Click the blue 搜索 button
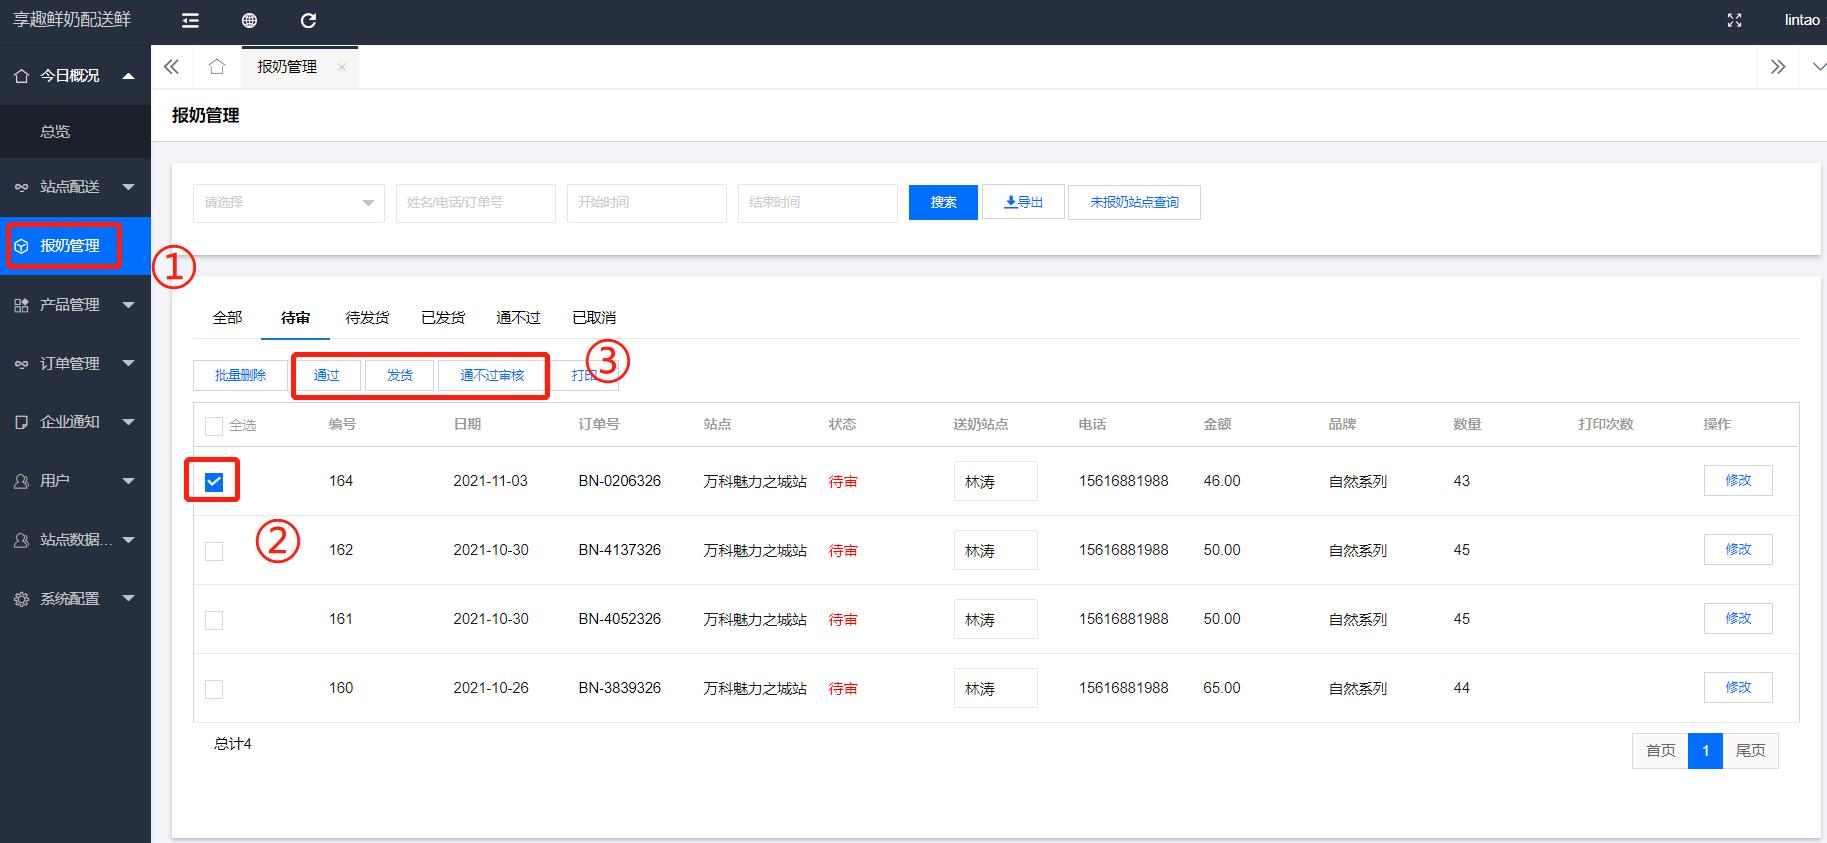Screen dimensions: 1827x843 (943, 203)
